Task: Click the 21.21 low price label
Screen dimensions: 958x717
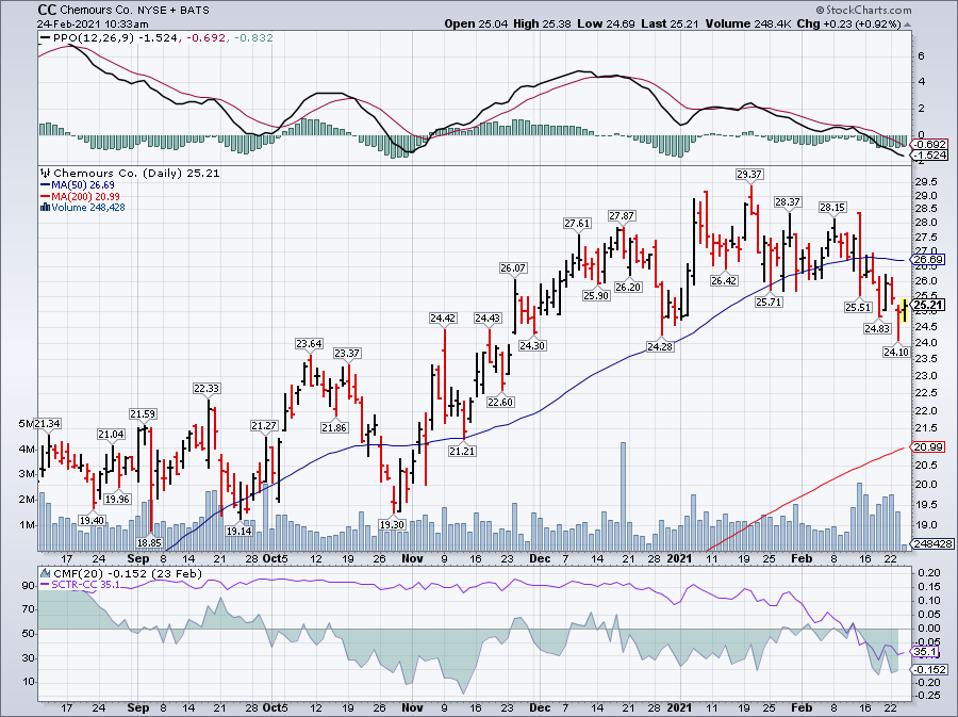Action: coord(462,451)
